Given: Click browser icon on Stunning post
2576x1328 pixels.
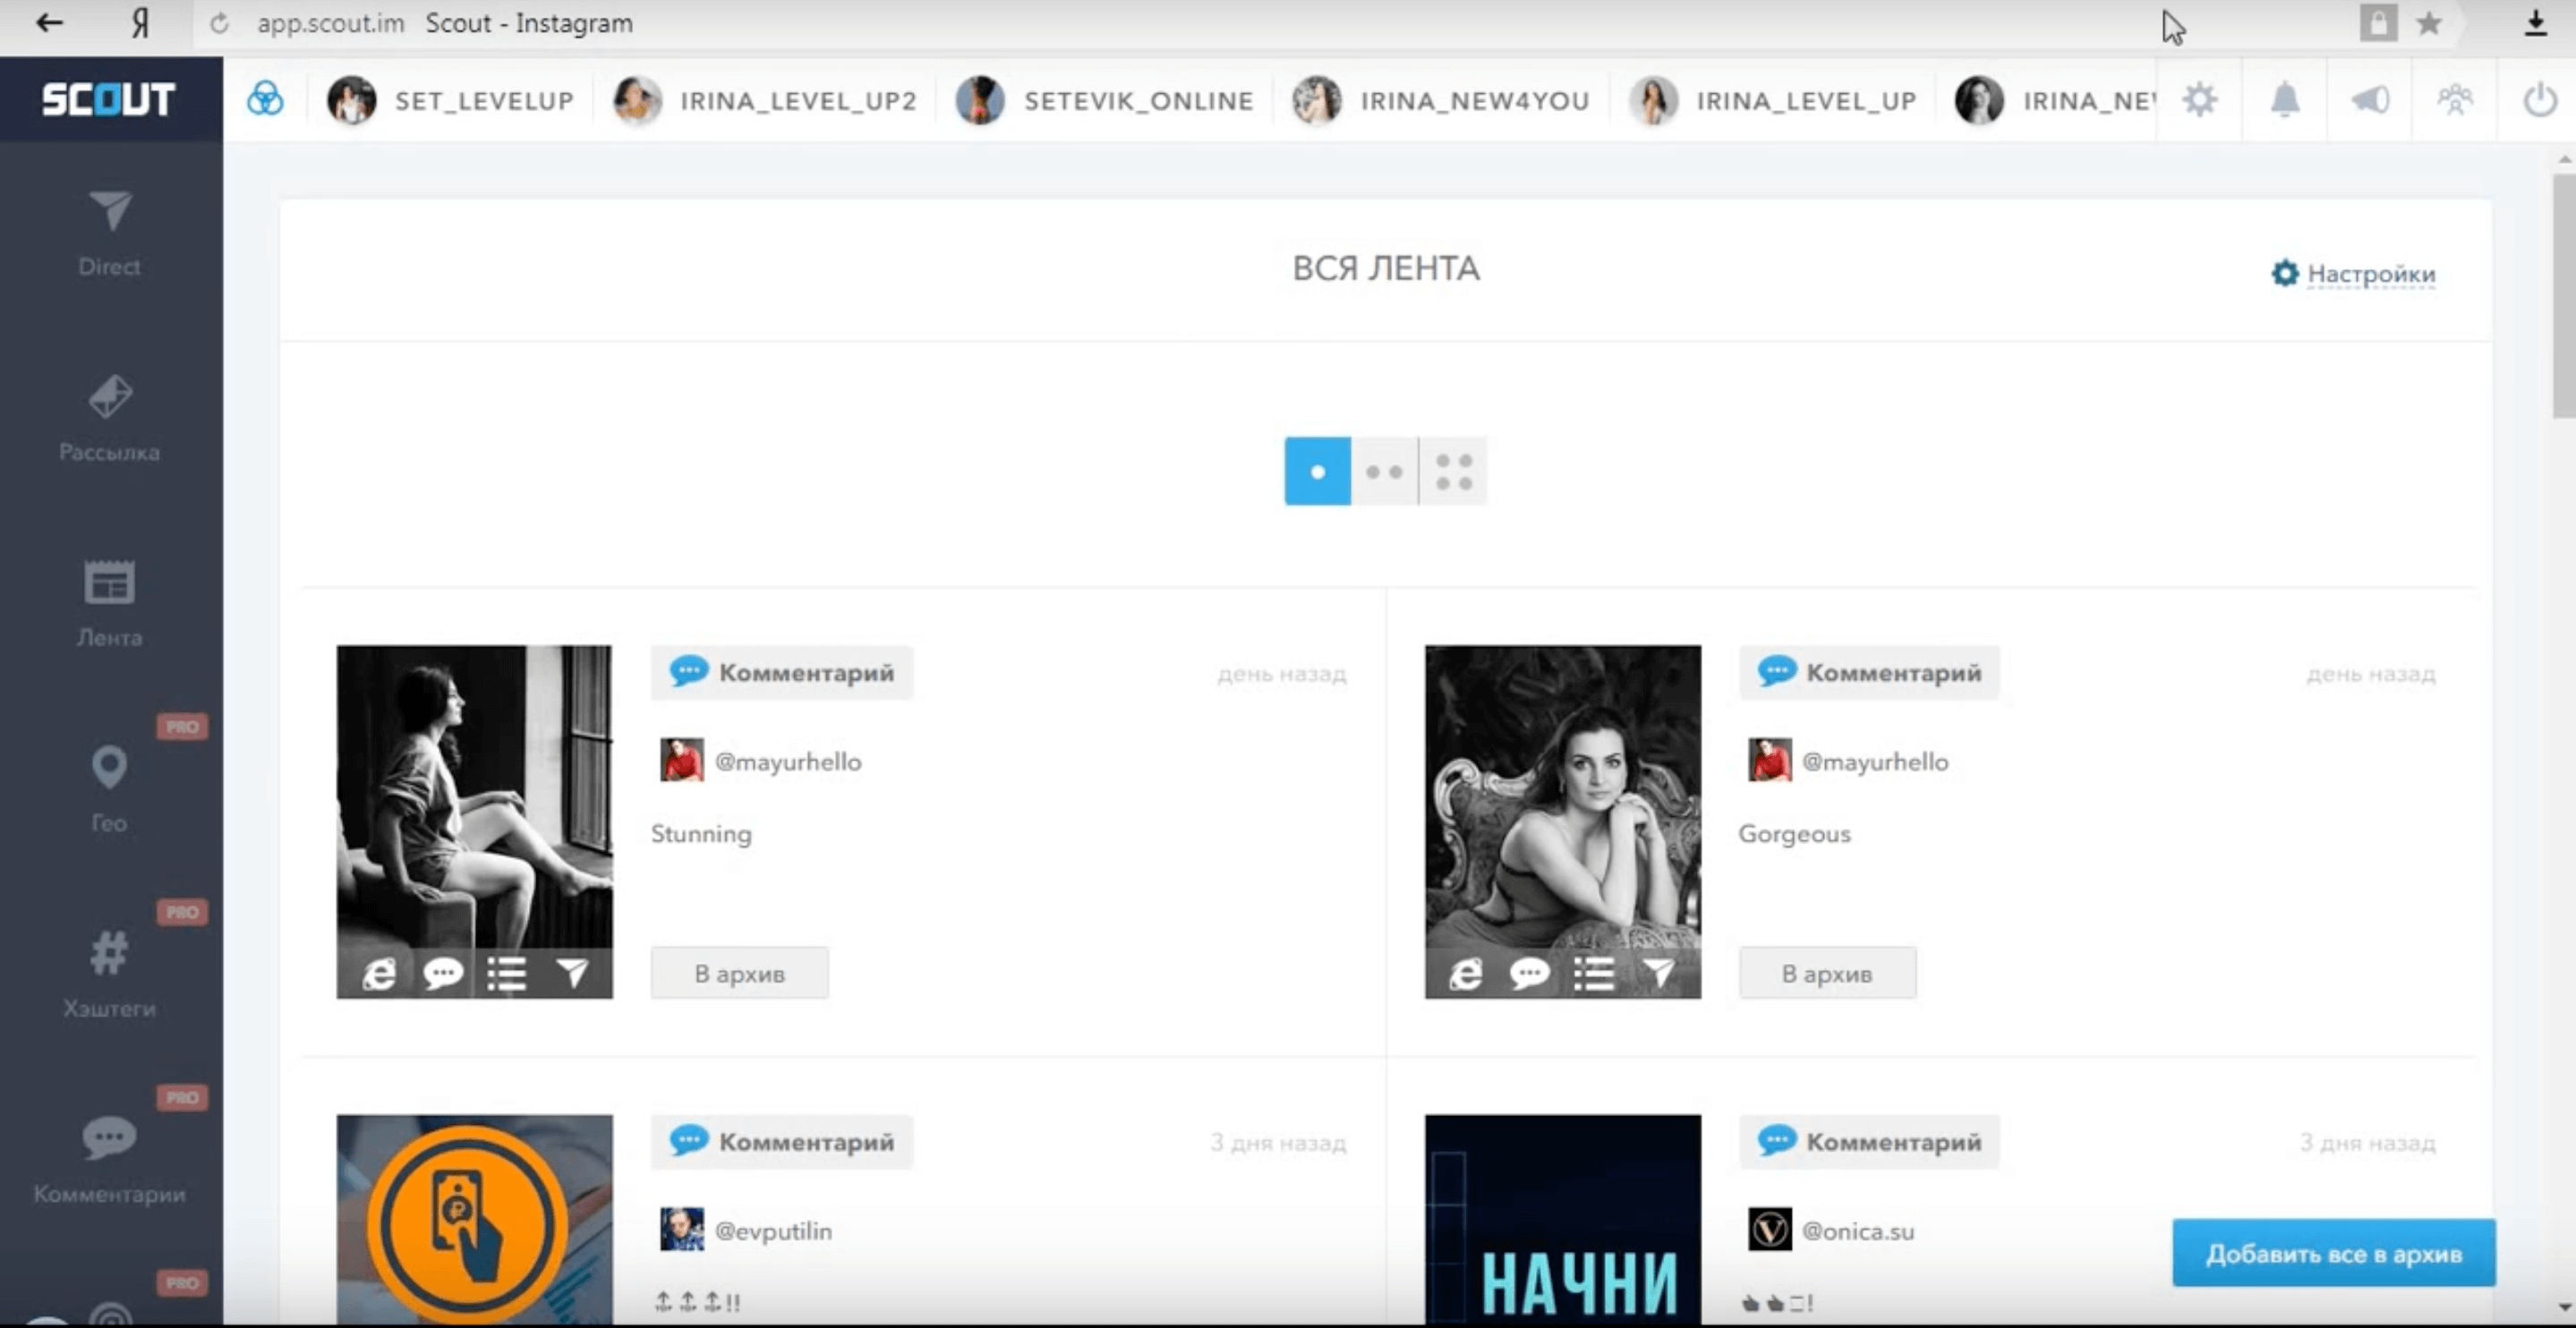Looking at the screenshot, I should 379,973.
